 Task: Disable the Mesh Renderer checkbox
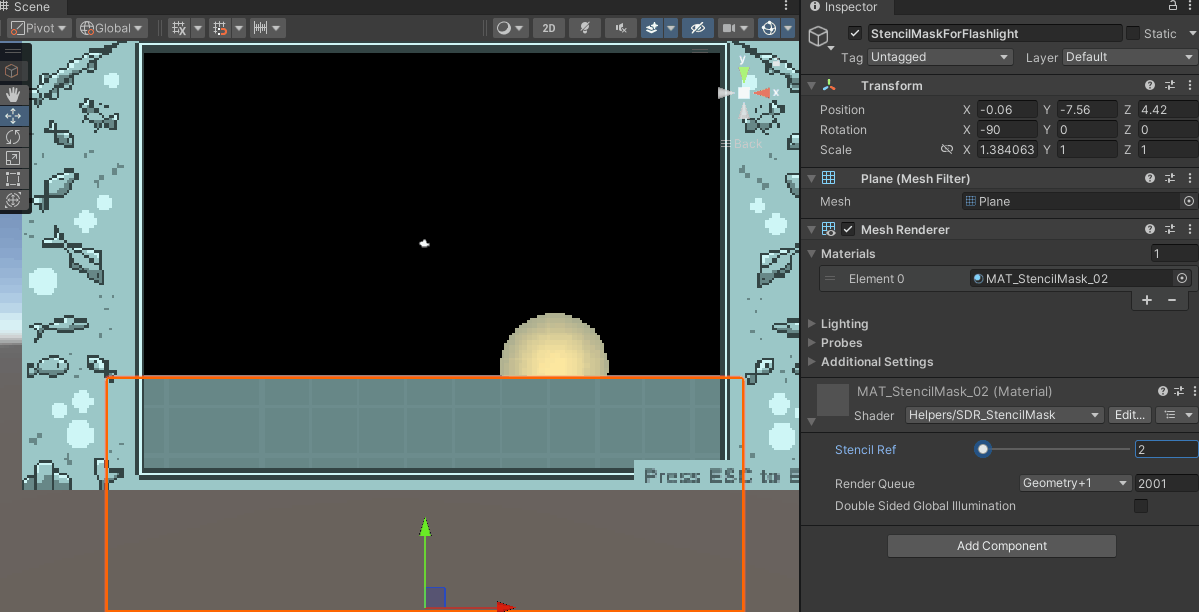(848, 230)
